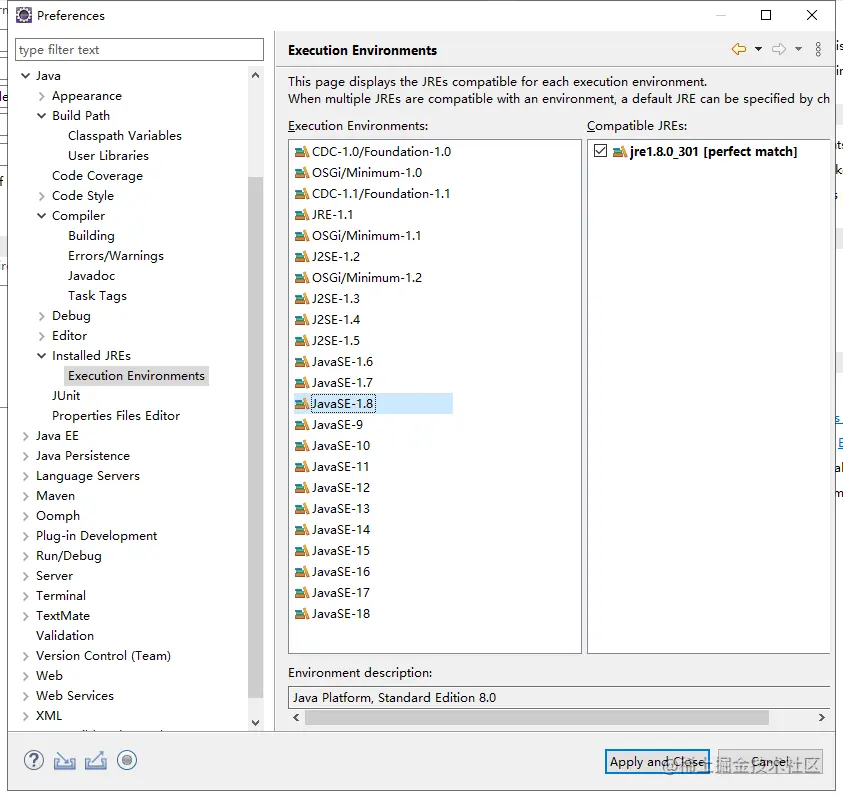Maximize the Preferences window

[x=766, y=16]
